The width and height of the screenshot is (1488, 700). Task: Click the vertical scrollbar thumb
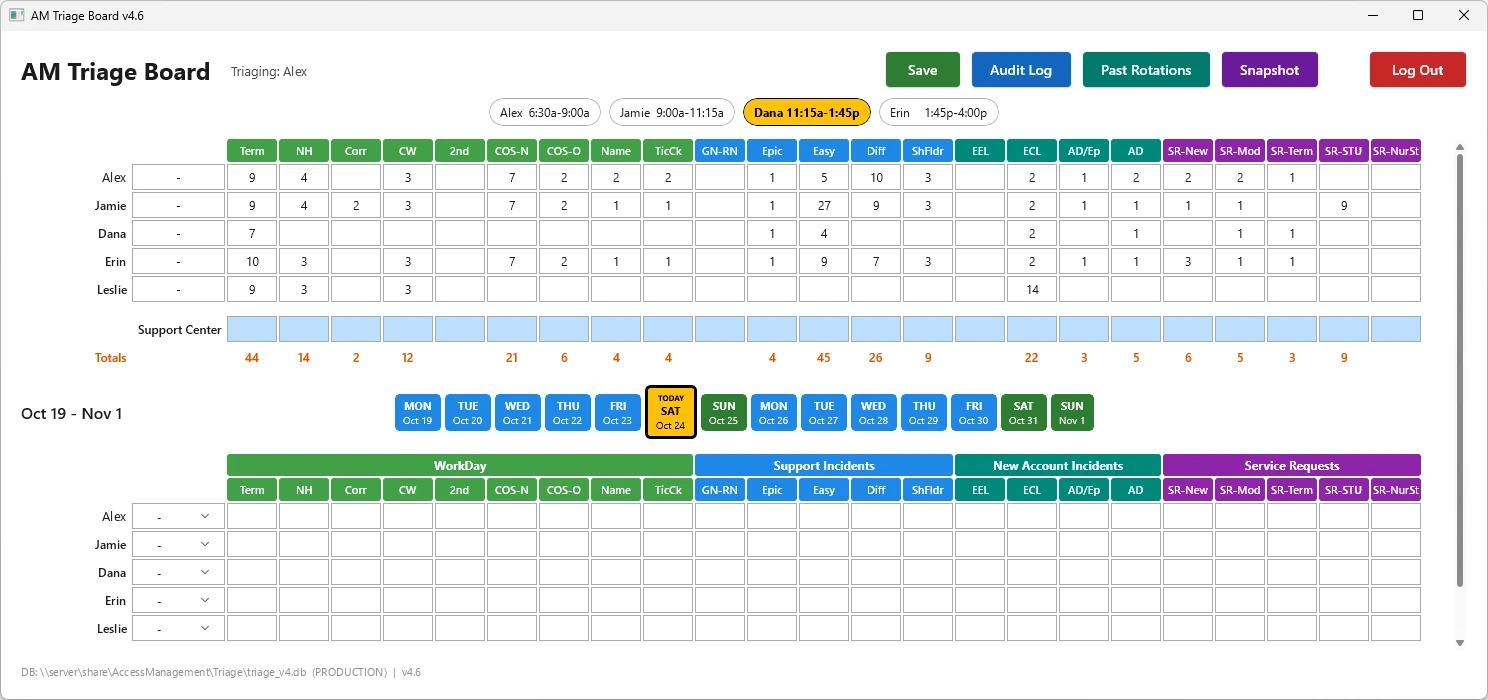pos(1460,370)
